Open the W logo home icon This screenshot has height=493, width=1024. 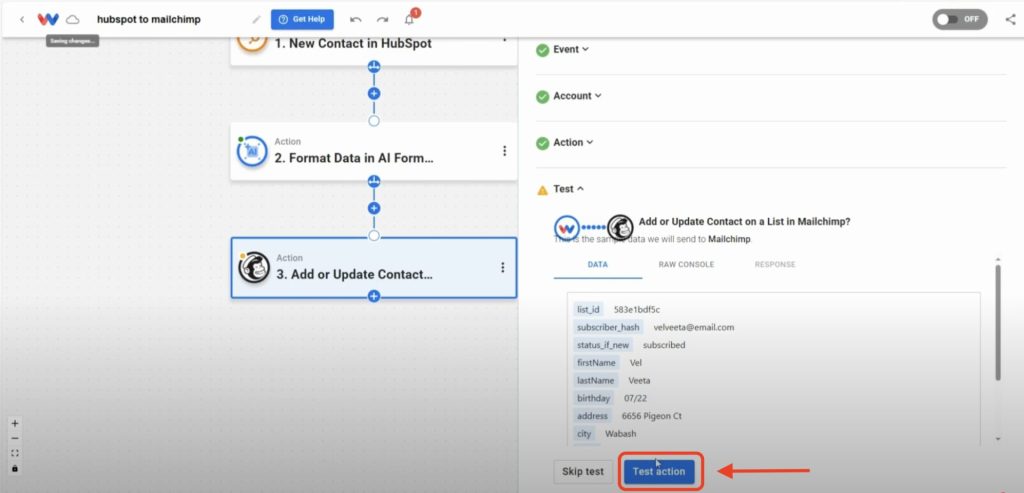point(48,20)
